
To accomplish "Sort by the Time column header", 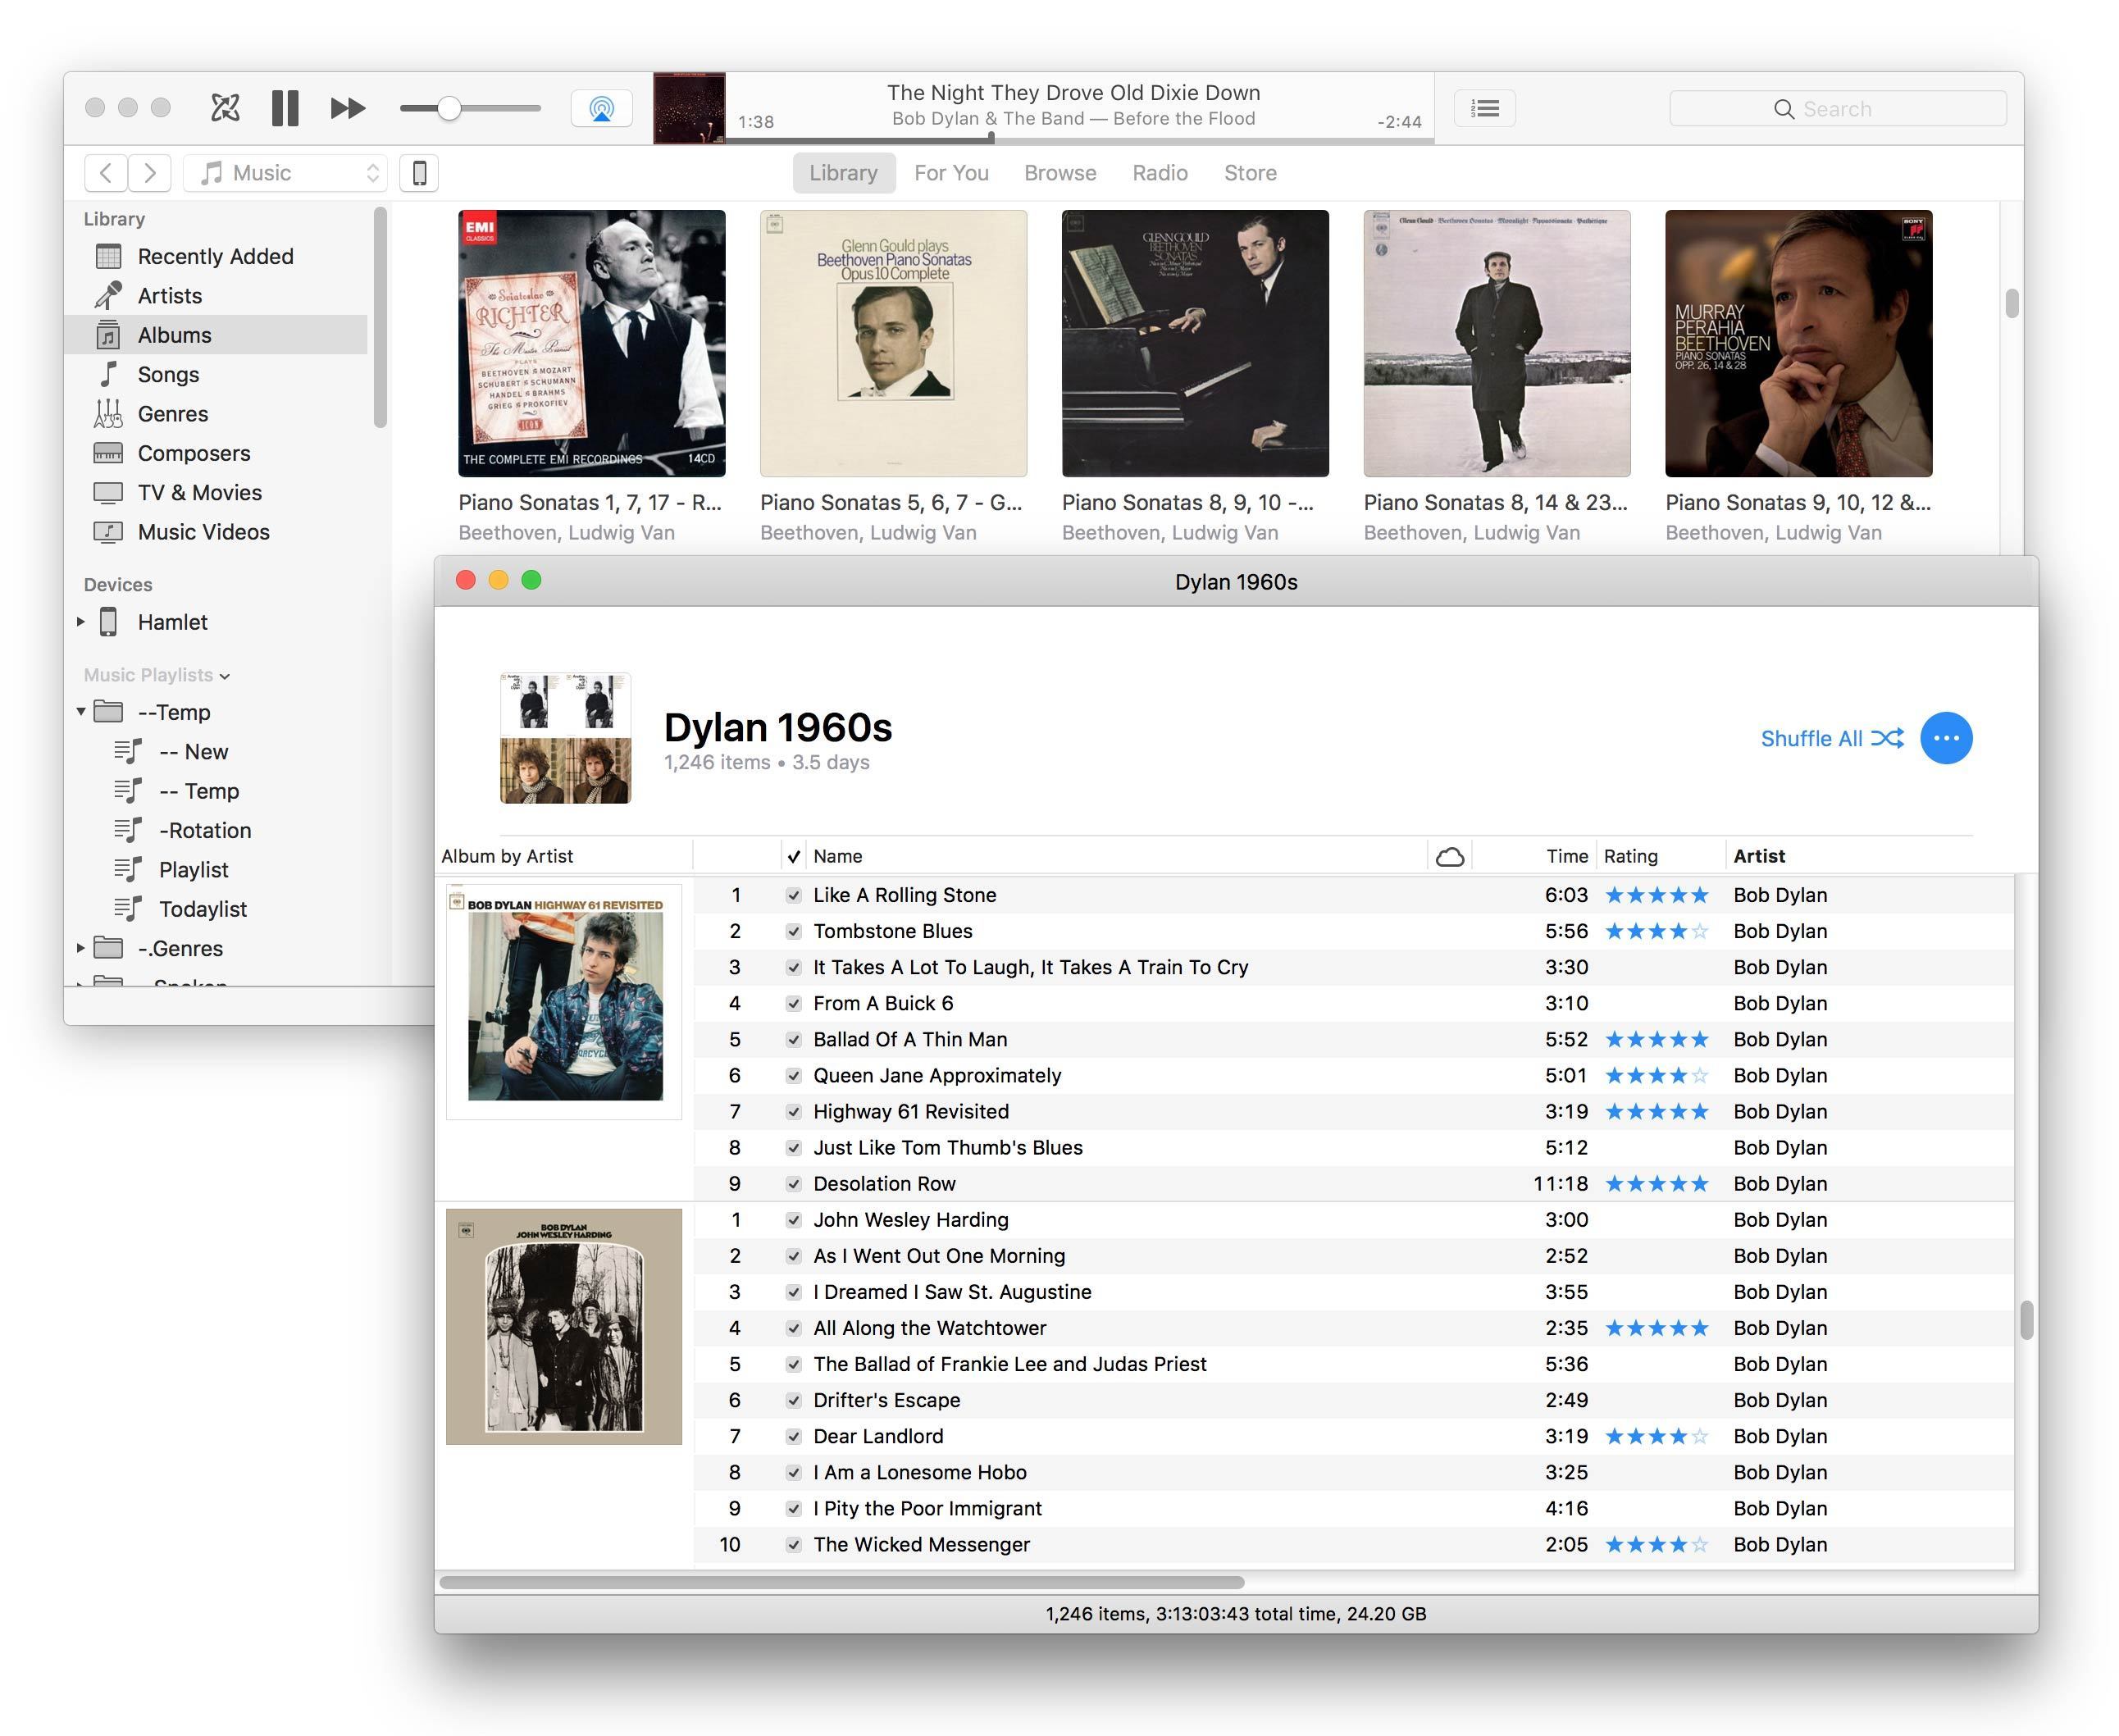I will pyautogui.click(x=1566, y=856).
